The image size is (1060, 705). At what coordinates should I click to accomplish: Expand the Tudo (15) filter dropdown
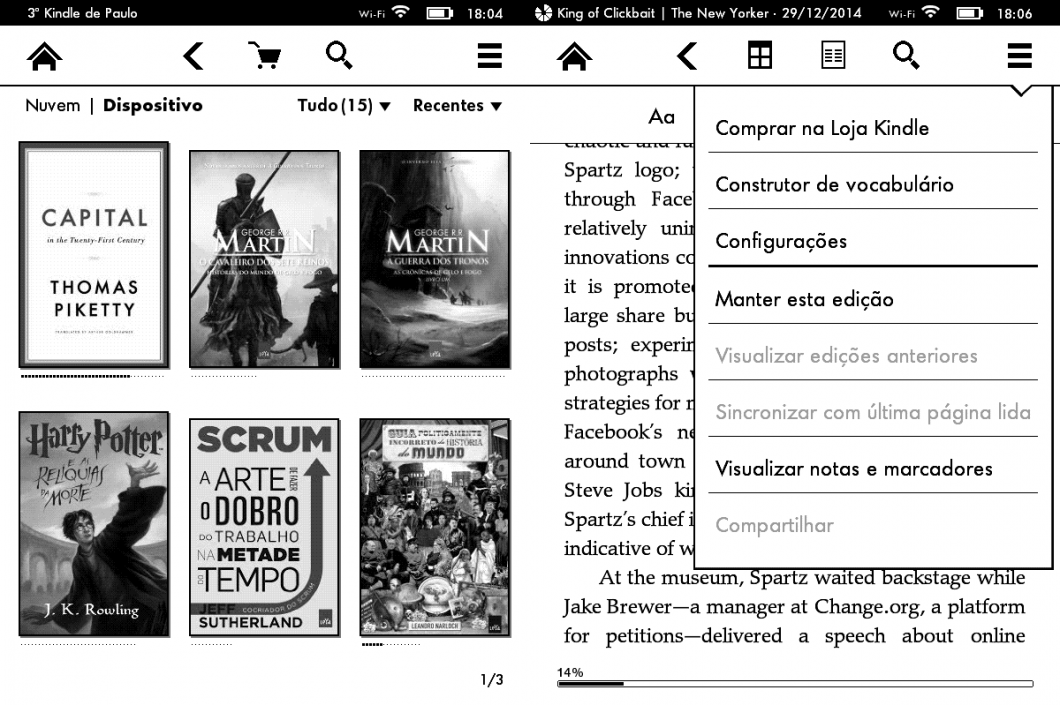(x=344, y=105)
